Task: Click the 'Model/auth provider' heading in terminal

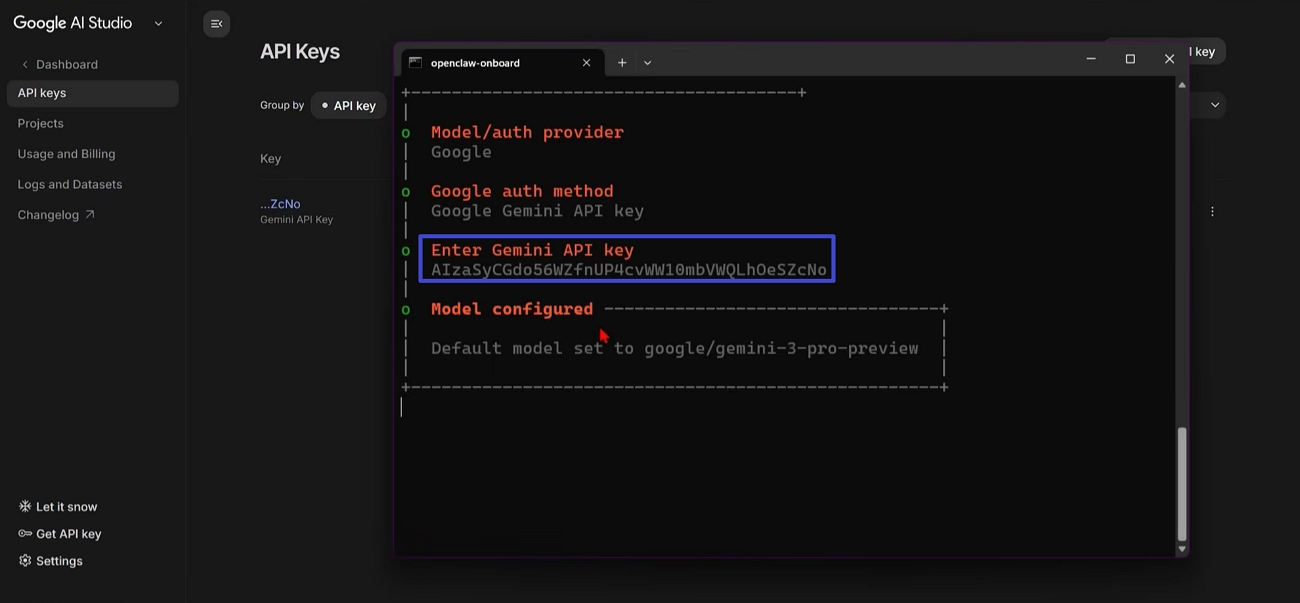Action: click(x=527, y=132)
